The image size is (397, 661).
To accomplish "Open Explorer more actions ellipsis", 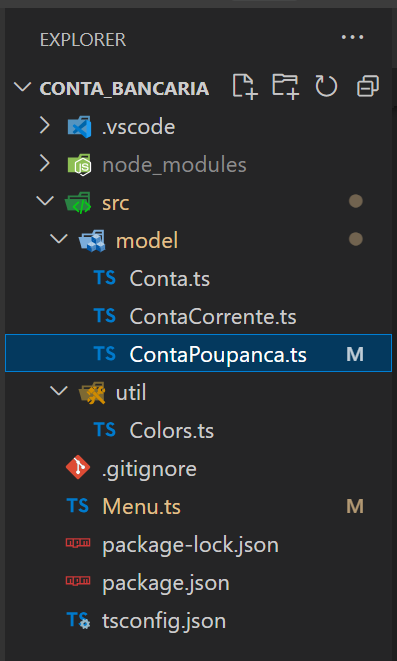I will click(352, 38).
